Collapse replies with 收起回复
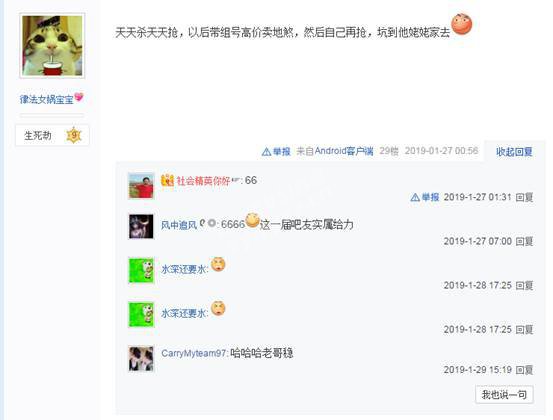 point(514,152)
